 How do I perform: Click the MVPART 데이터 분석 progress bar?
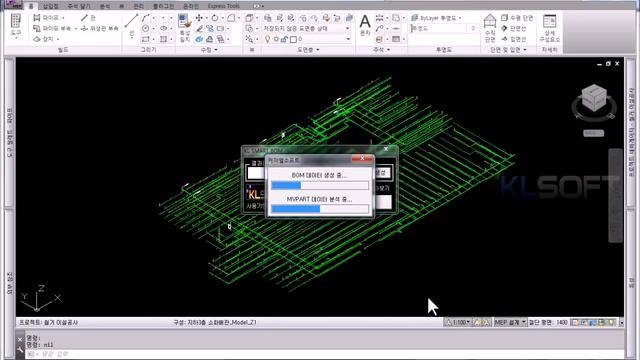pos(320,209)
